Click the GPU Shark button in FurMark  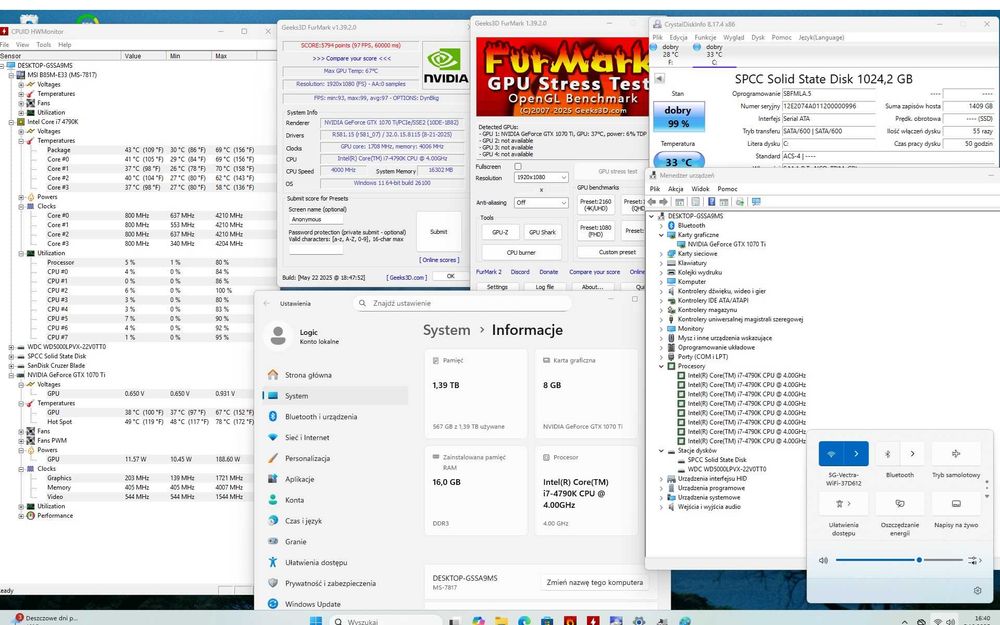coord(542,232)
